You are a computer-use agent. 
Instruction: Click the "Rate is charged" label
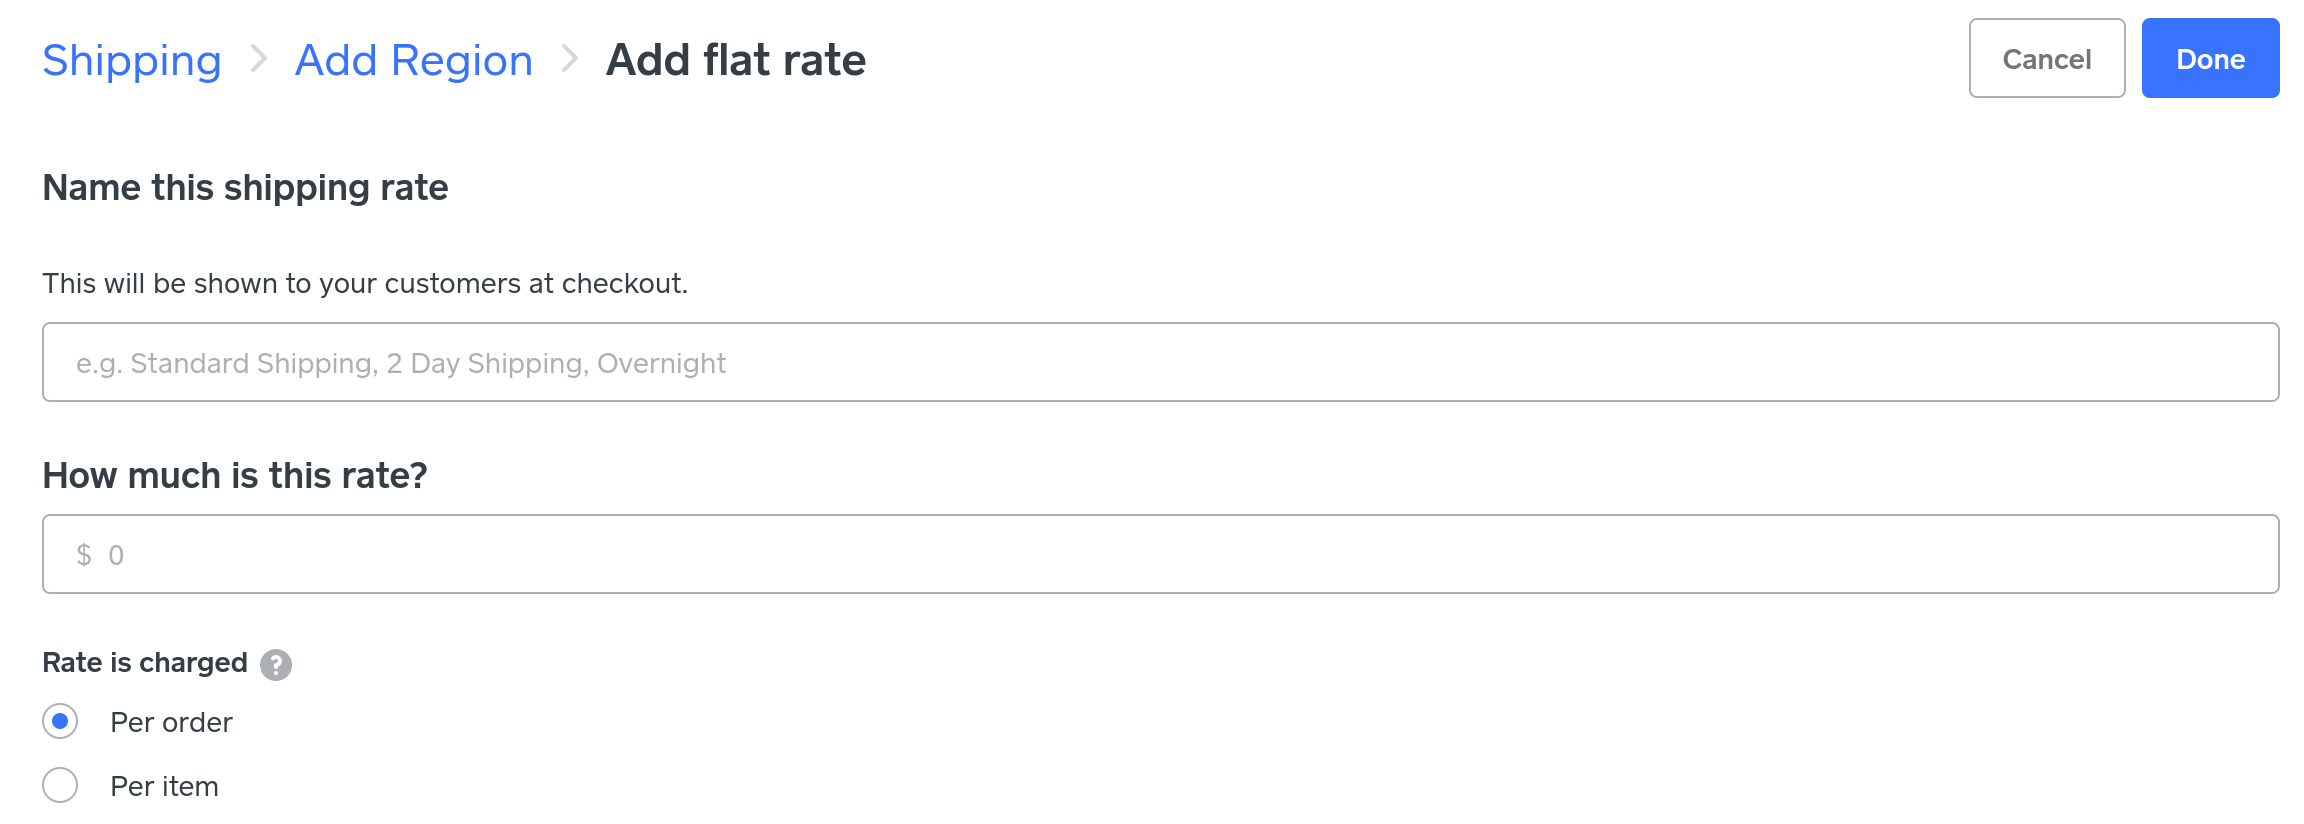click(145, 662)
